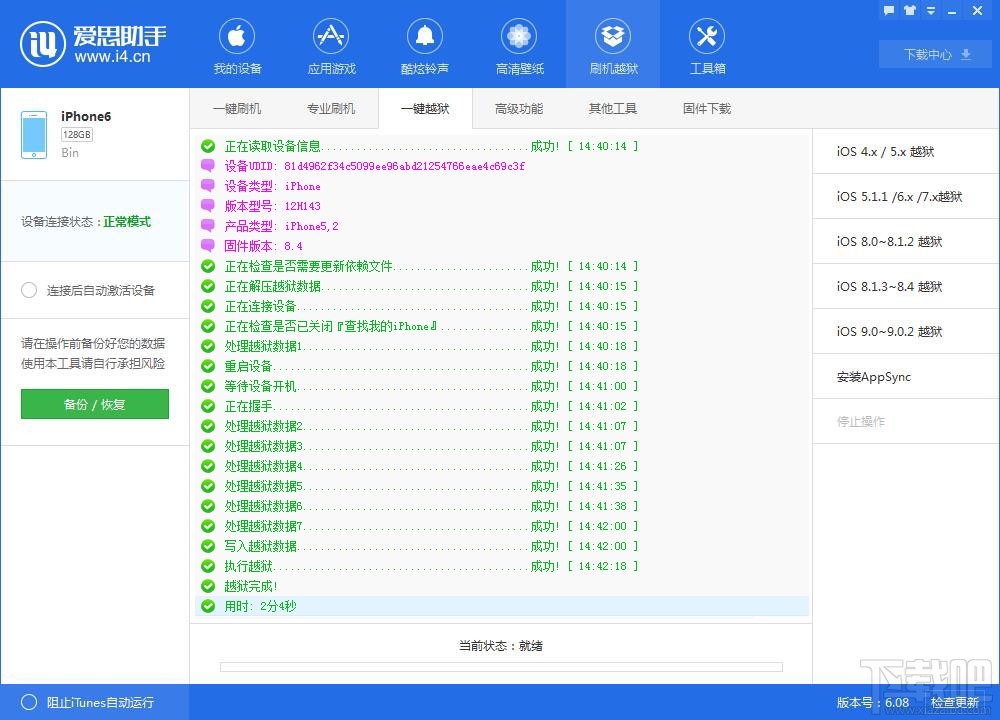This screenshot has width=1000, height=720.
Task: Open 我的设备 device management section
Action: 236,44
